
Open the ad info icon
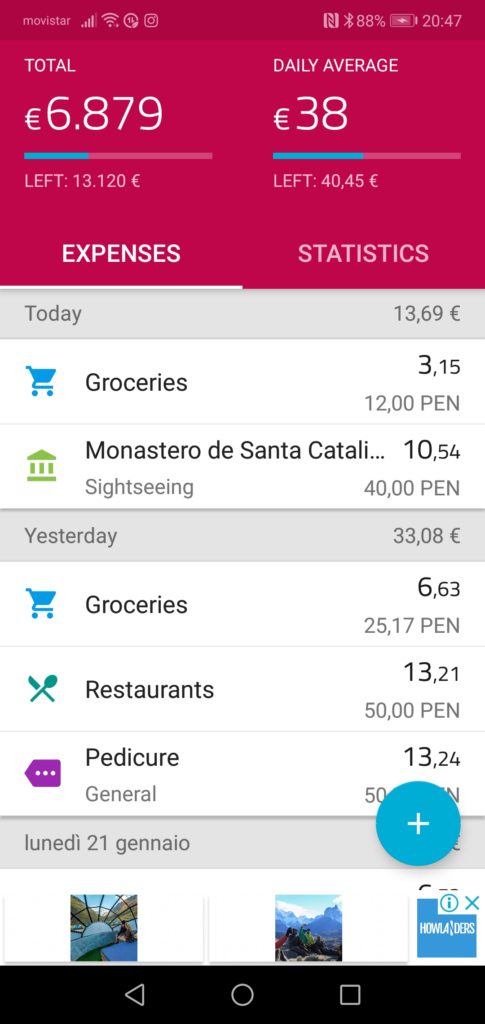(x=449, y=903)
